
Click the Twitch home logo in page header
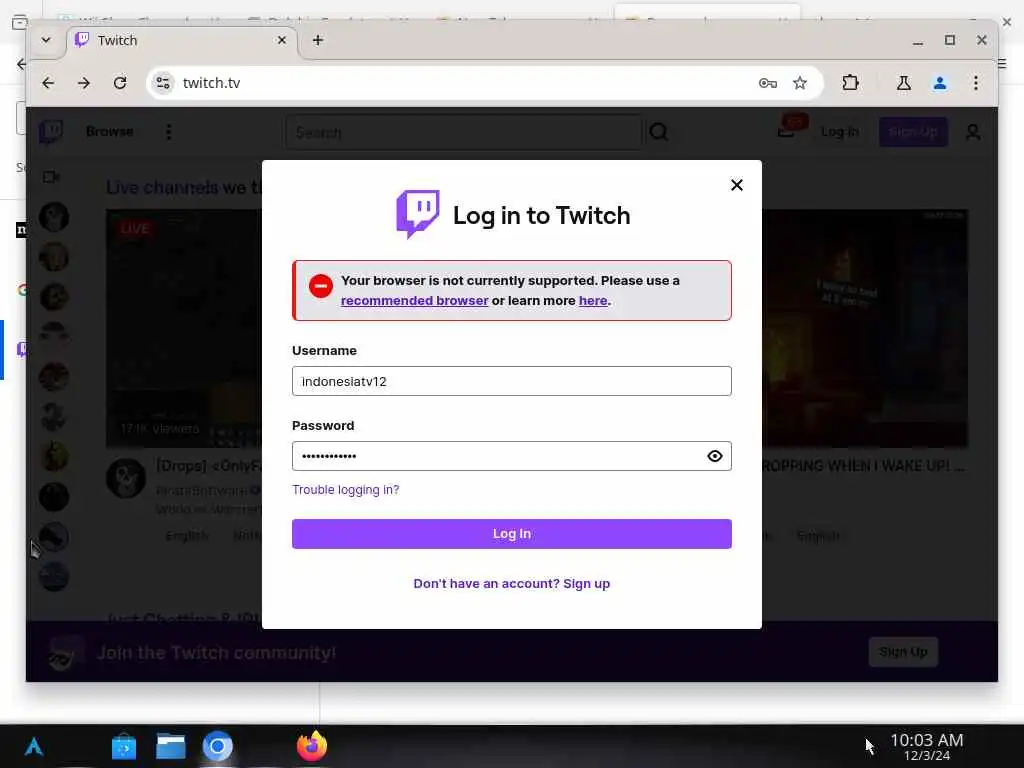pos(51,132)
